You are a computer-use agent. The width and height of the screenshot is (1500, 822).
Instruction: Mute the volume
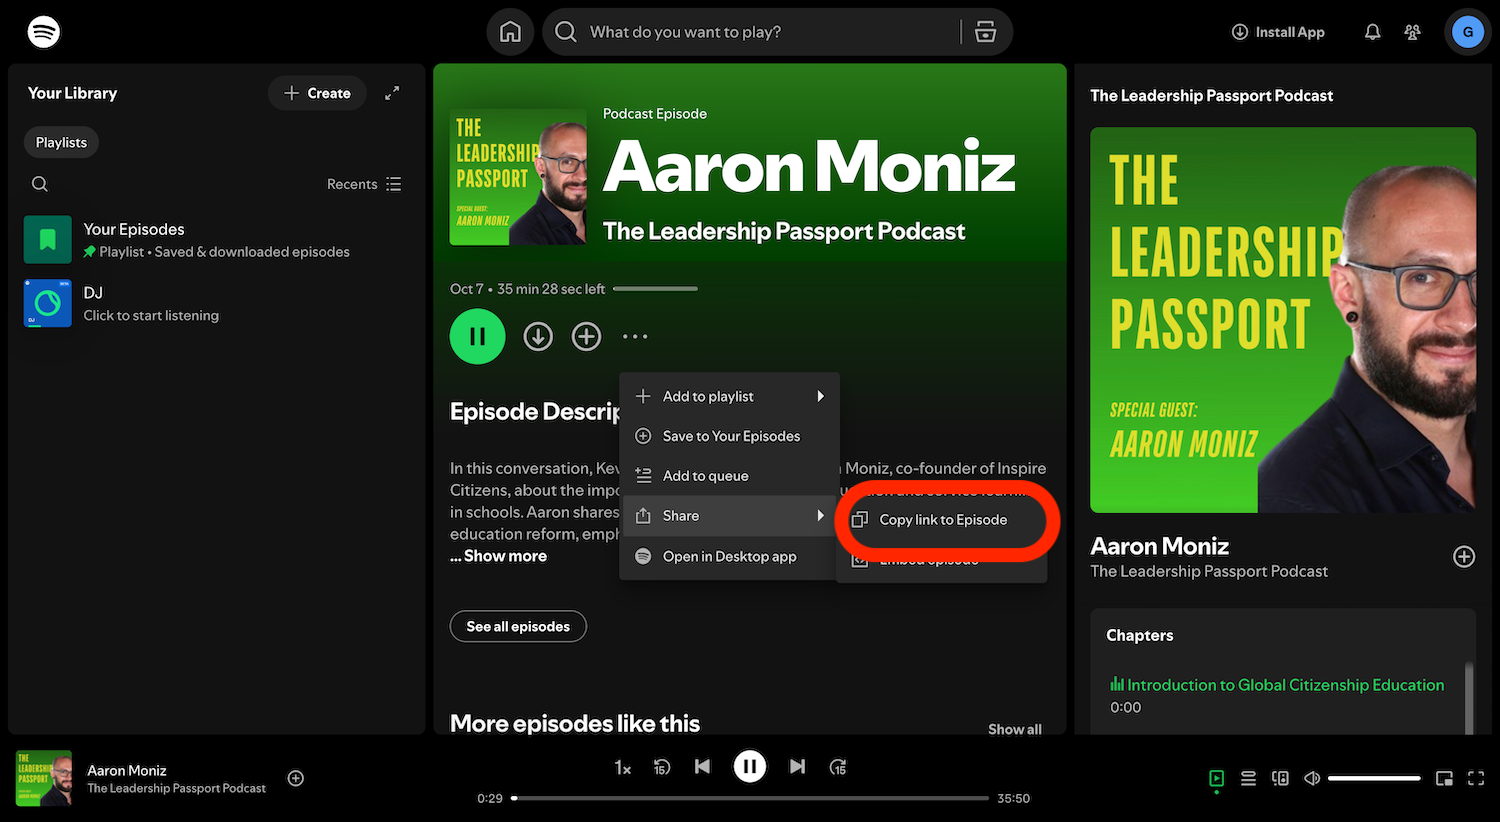[x=1312, y=778]
